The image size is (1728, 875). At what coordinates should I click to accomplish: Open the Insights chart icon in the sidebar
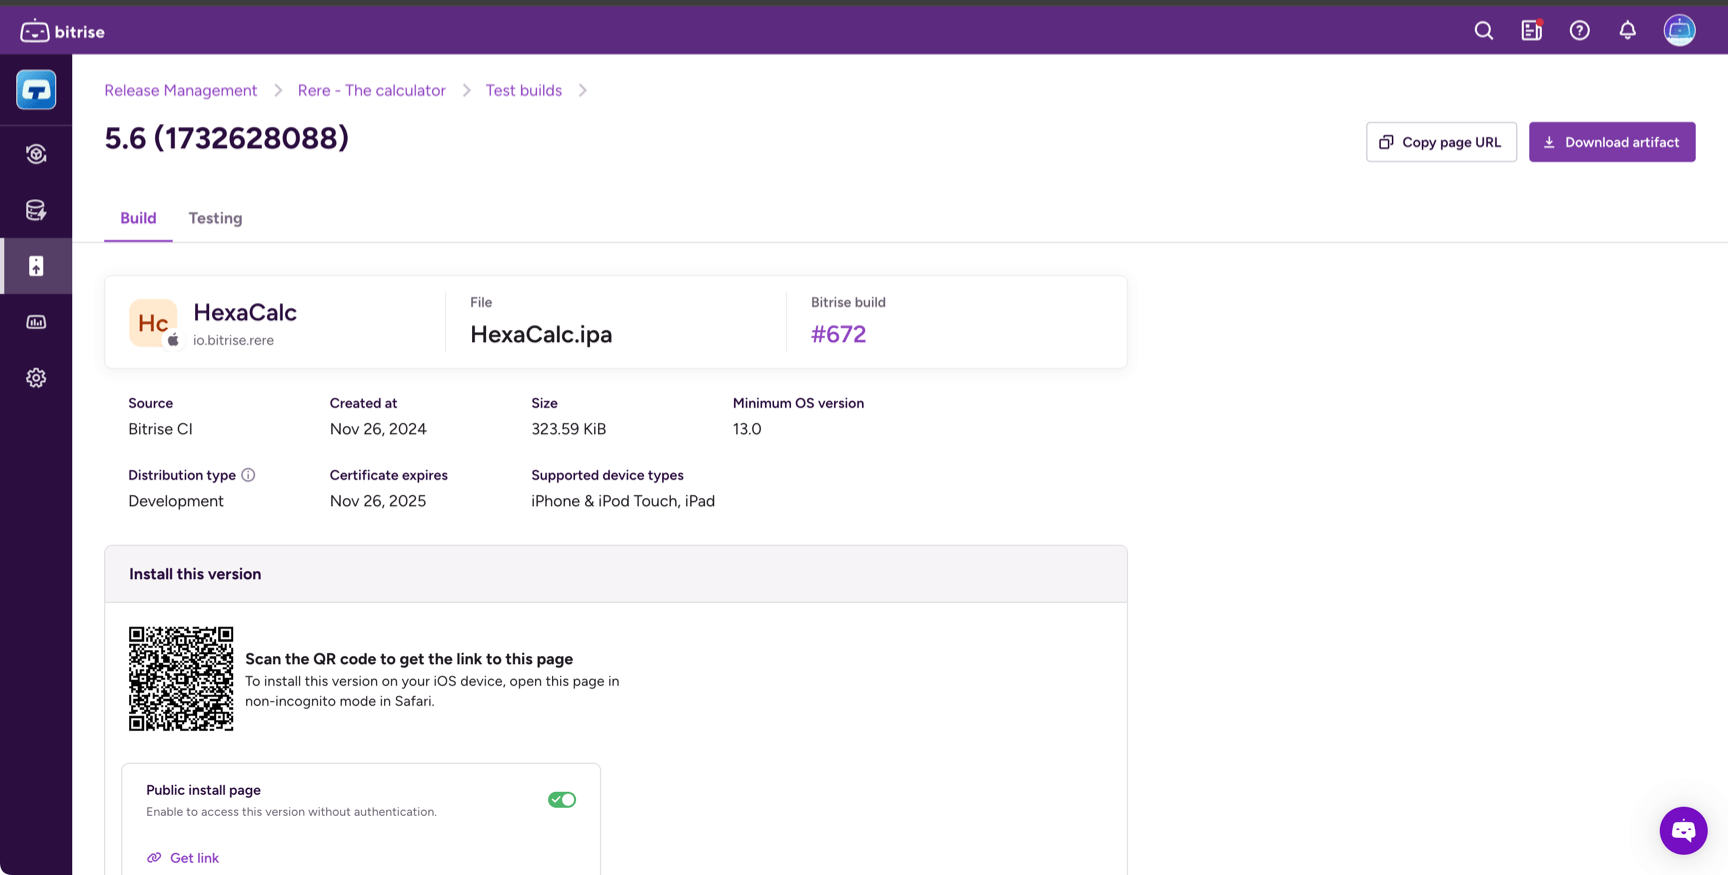tap(36, 322)
